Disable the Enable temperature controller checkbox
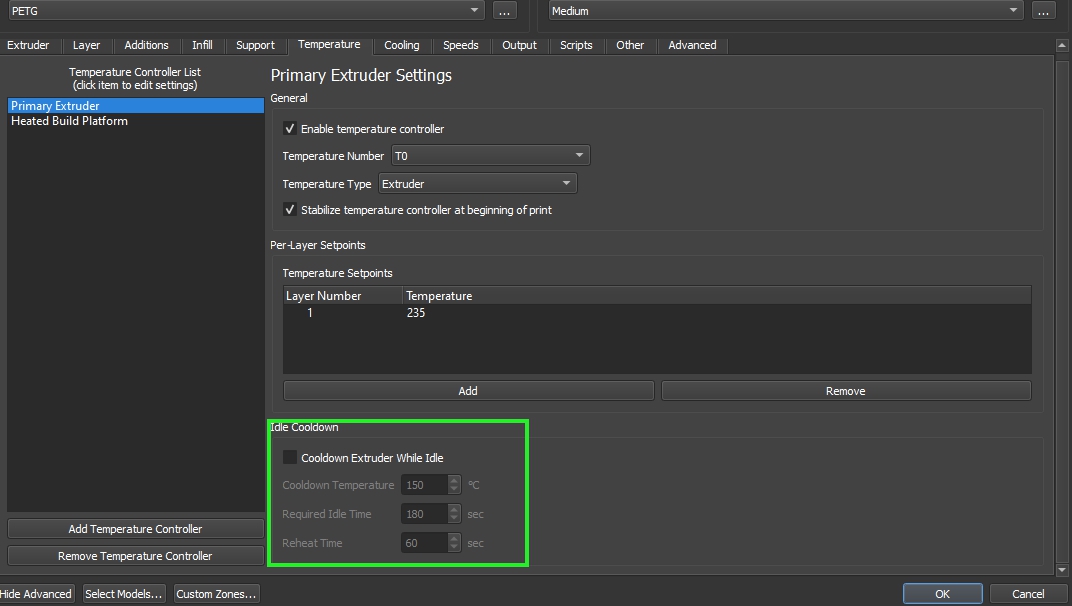 tap(290, 129)
